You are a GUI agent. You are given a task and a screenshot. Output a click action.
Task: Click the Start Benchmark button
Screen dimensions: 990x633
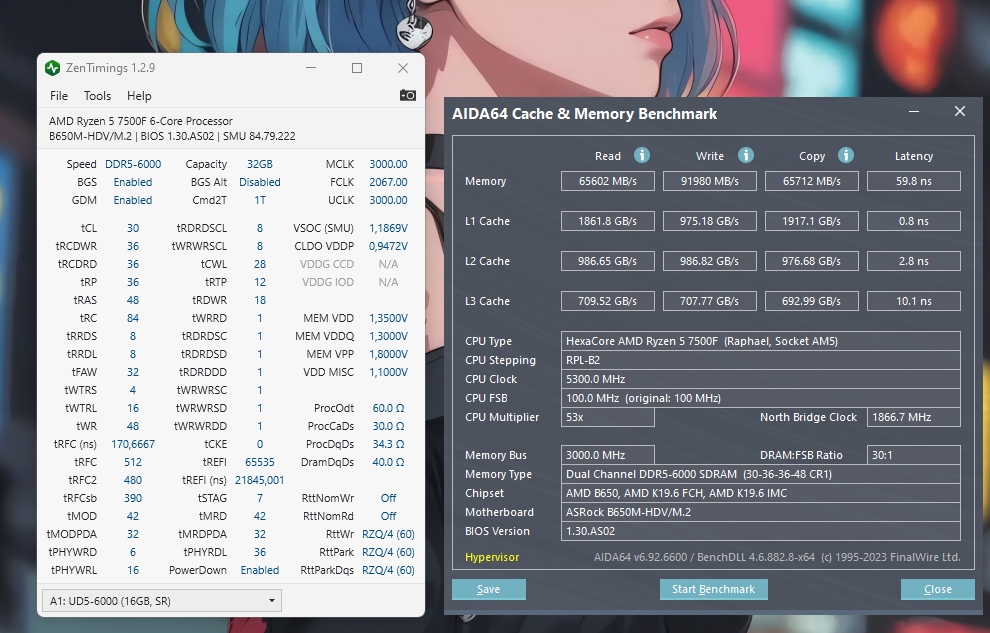[x=713, y=589]
